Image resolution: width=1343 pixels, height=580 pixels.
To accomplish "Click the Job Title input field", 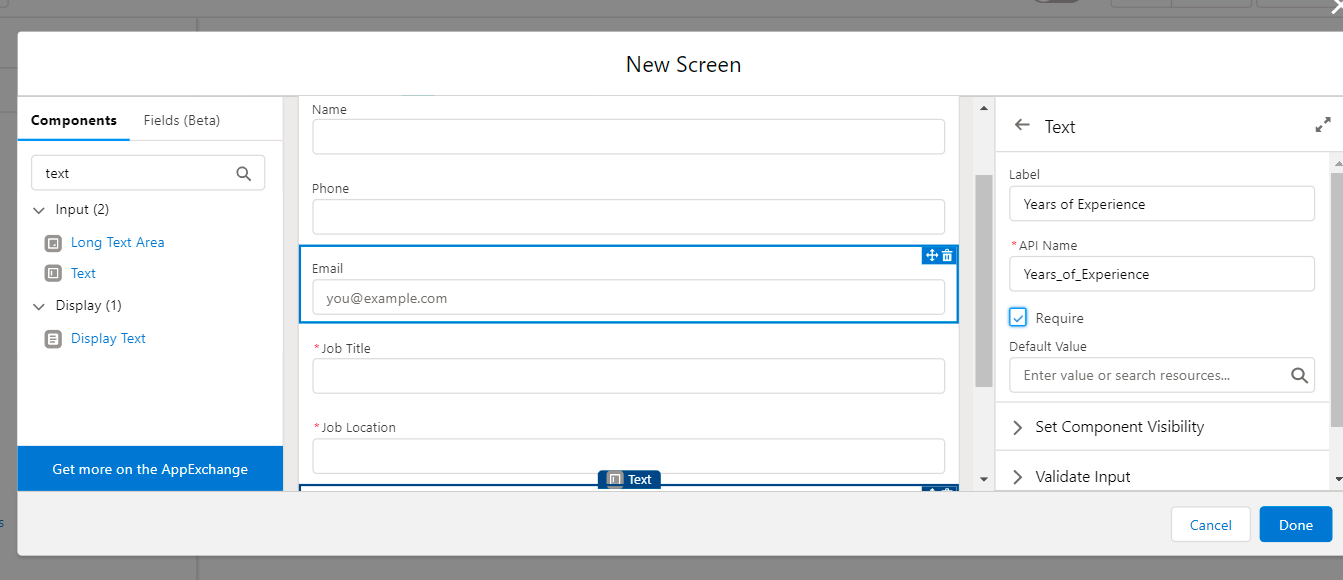I will [628, 376].
